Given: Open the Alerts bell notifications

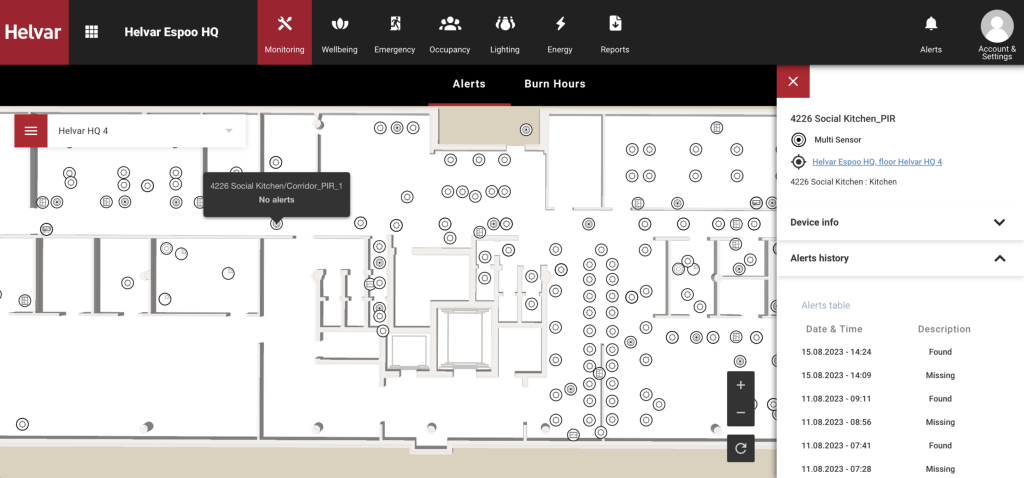Looking at the screenshot, I should tap(931, 33).
